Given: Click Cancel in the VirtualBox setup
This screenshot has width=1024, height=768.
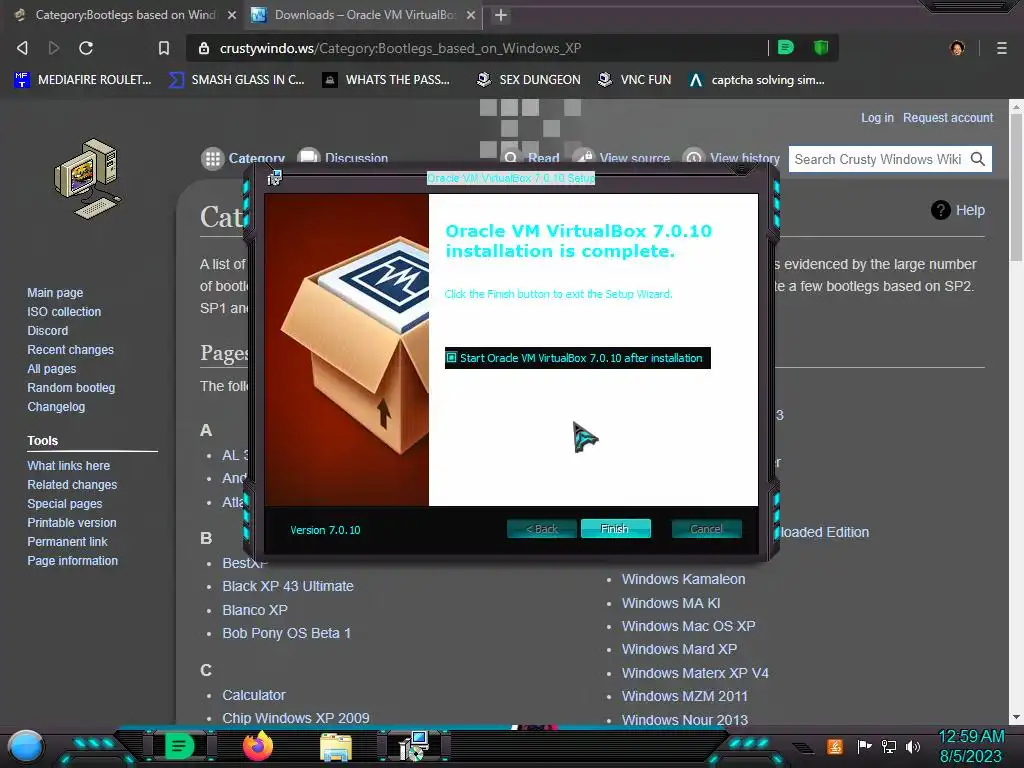Looking at the screenshot, I should 707,528.
